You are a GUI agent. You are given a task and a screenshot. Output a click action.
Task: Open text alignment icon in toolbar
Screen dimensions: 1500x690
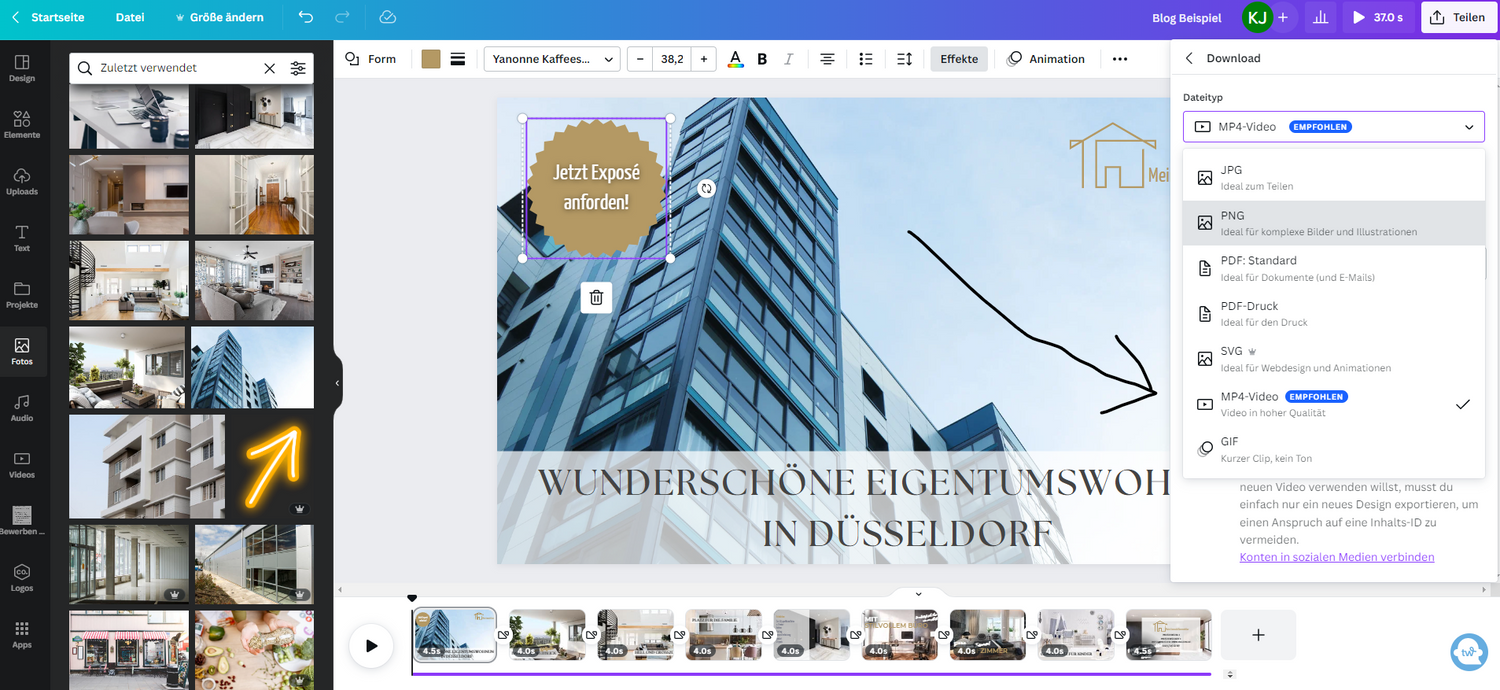(x=827, y=59)
